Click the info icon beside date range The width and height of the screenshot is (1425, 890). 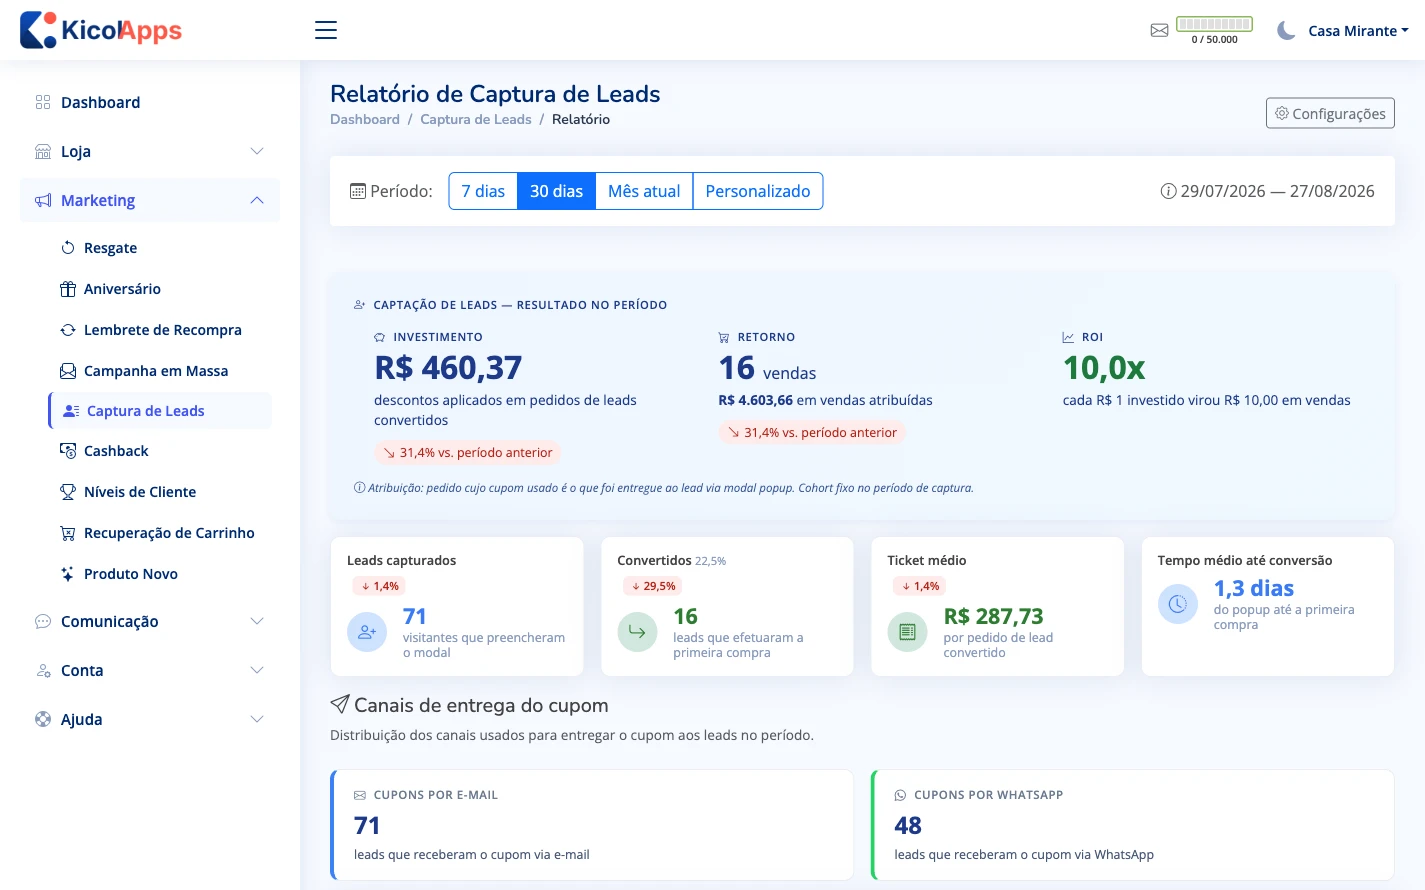1168,191
